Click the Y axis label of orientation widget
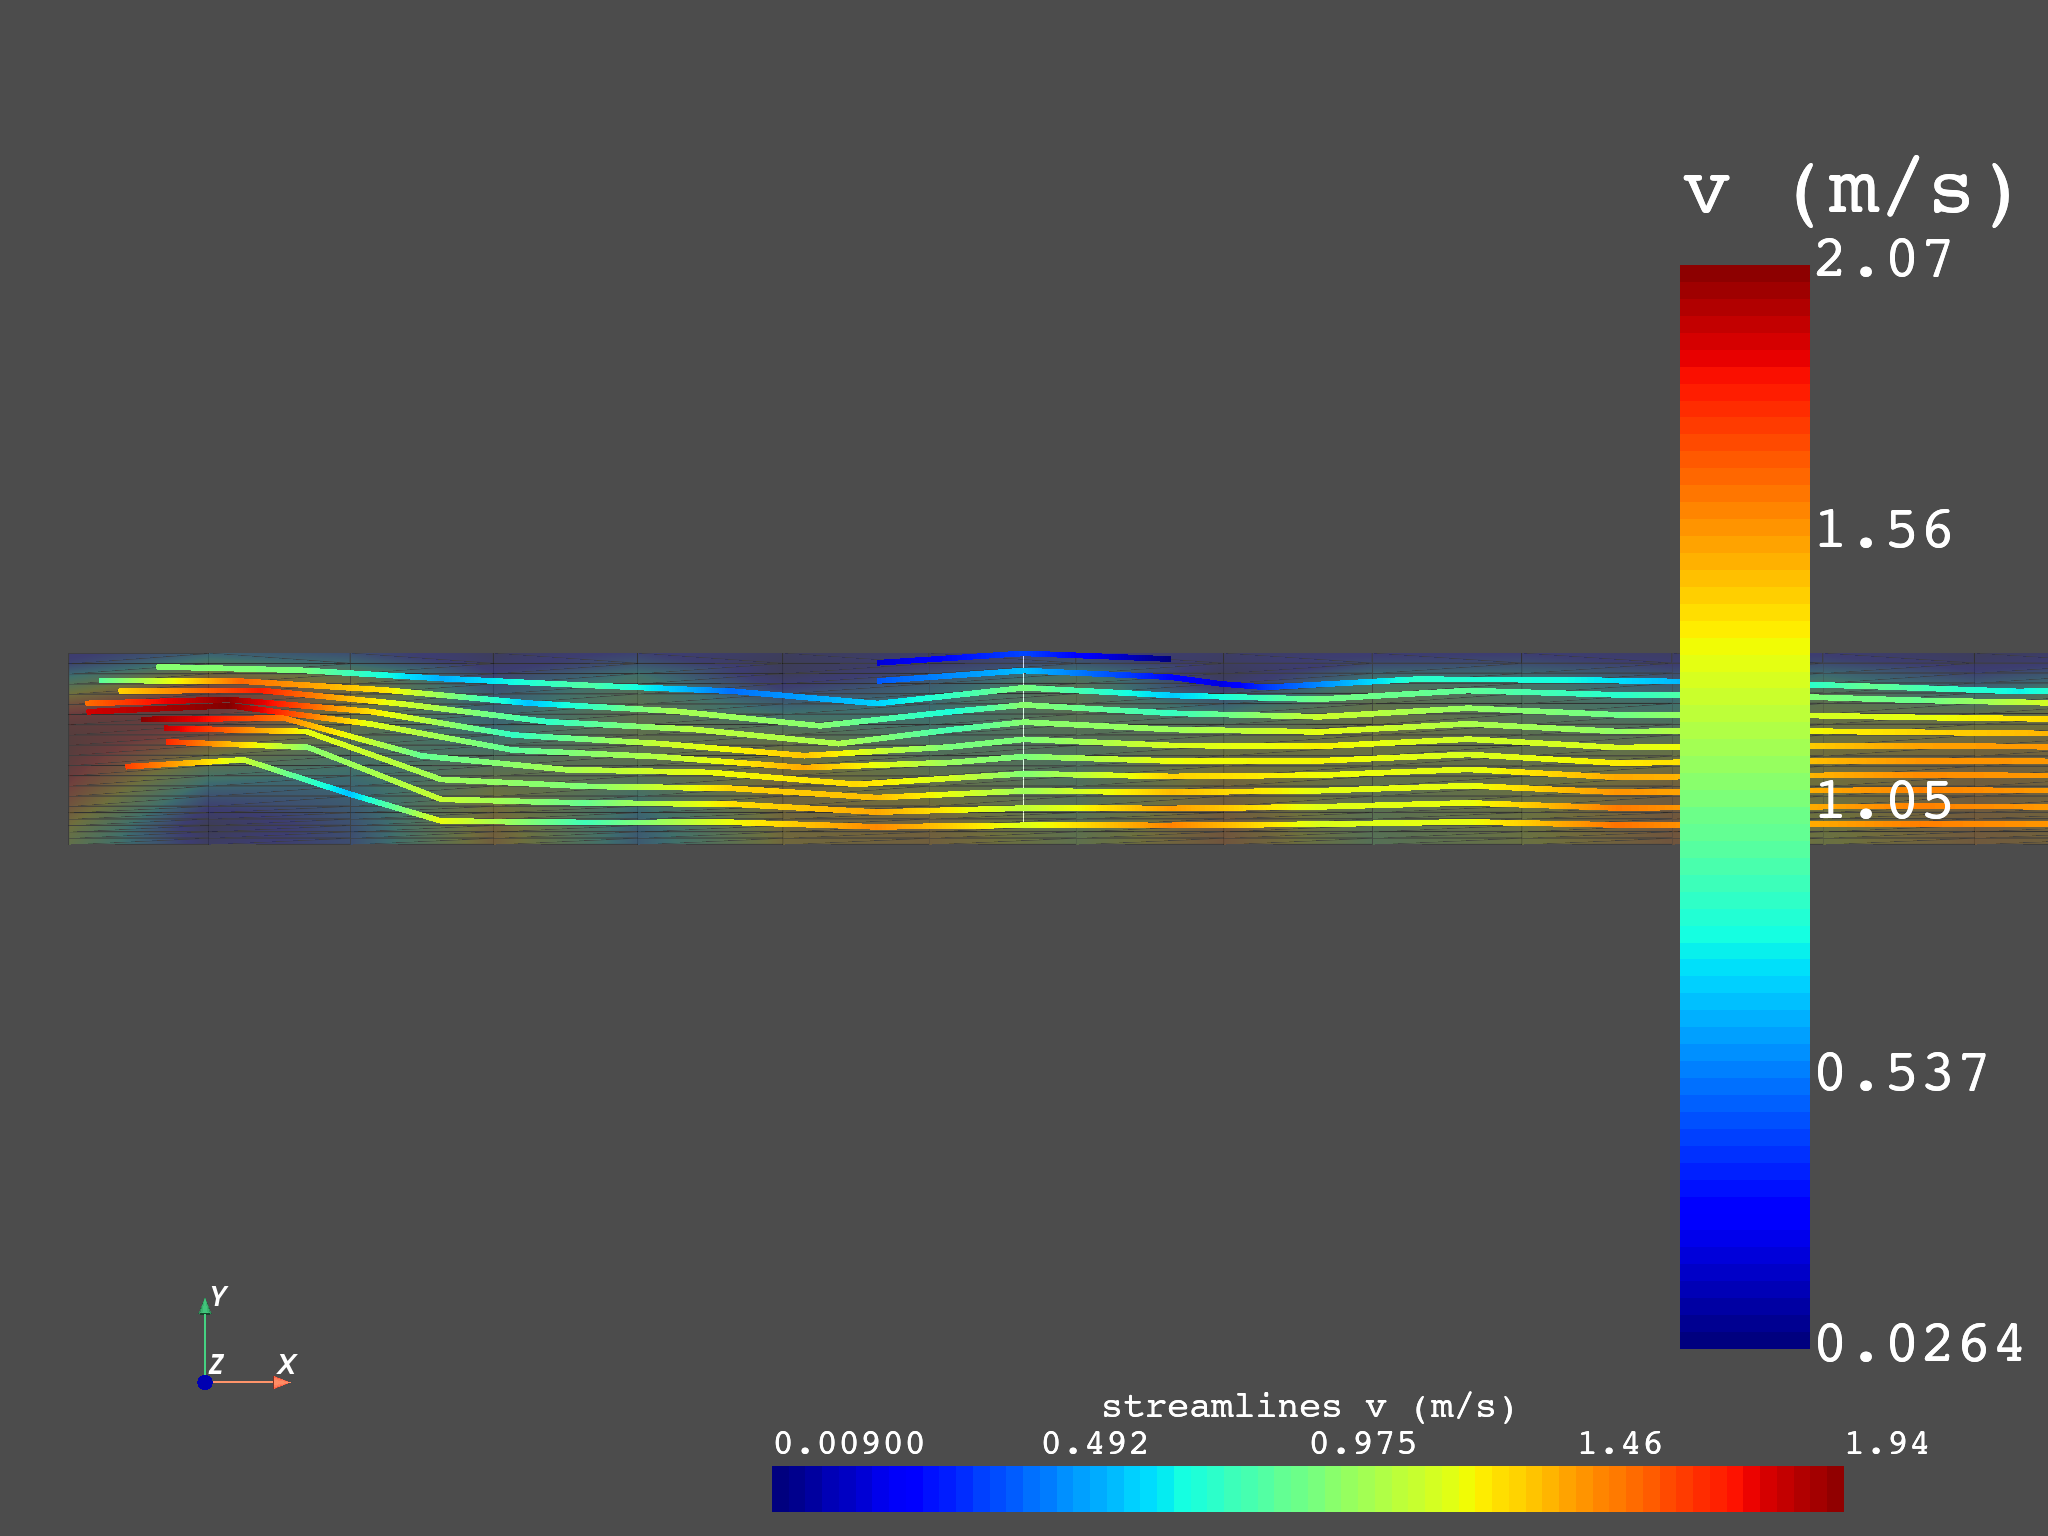The image size is (2048, 1536). point(219,1296)
